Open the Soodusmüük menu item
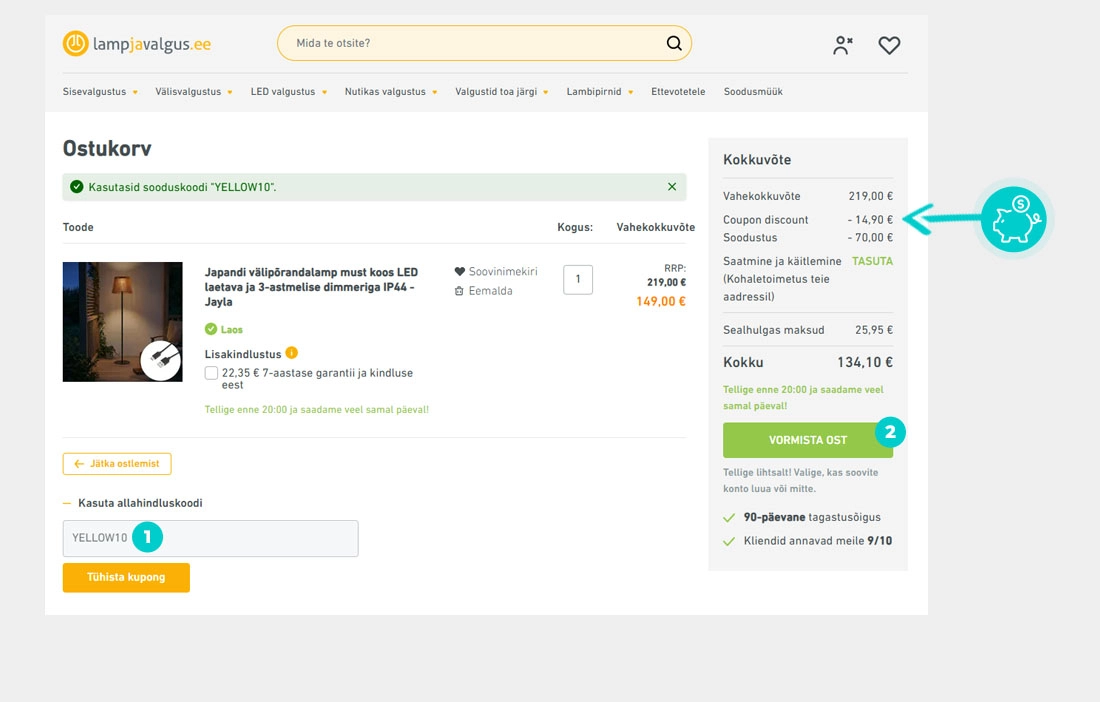 pyautogui.click(x=753, y=92)
